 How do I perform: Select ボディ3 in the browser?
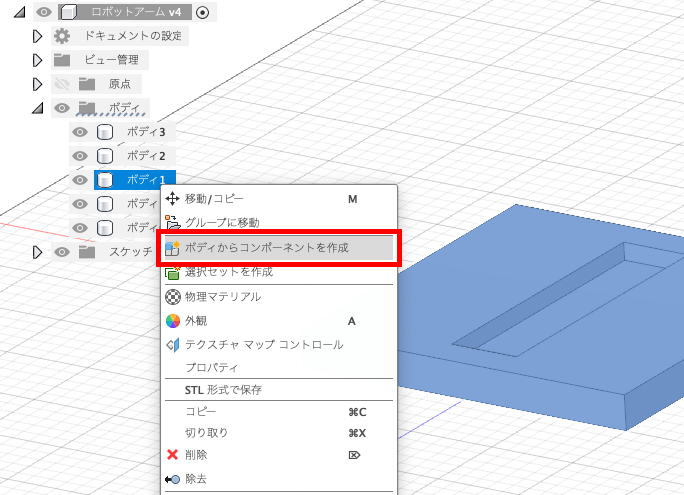(146, 132)
